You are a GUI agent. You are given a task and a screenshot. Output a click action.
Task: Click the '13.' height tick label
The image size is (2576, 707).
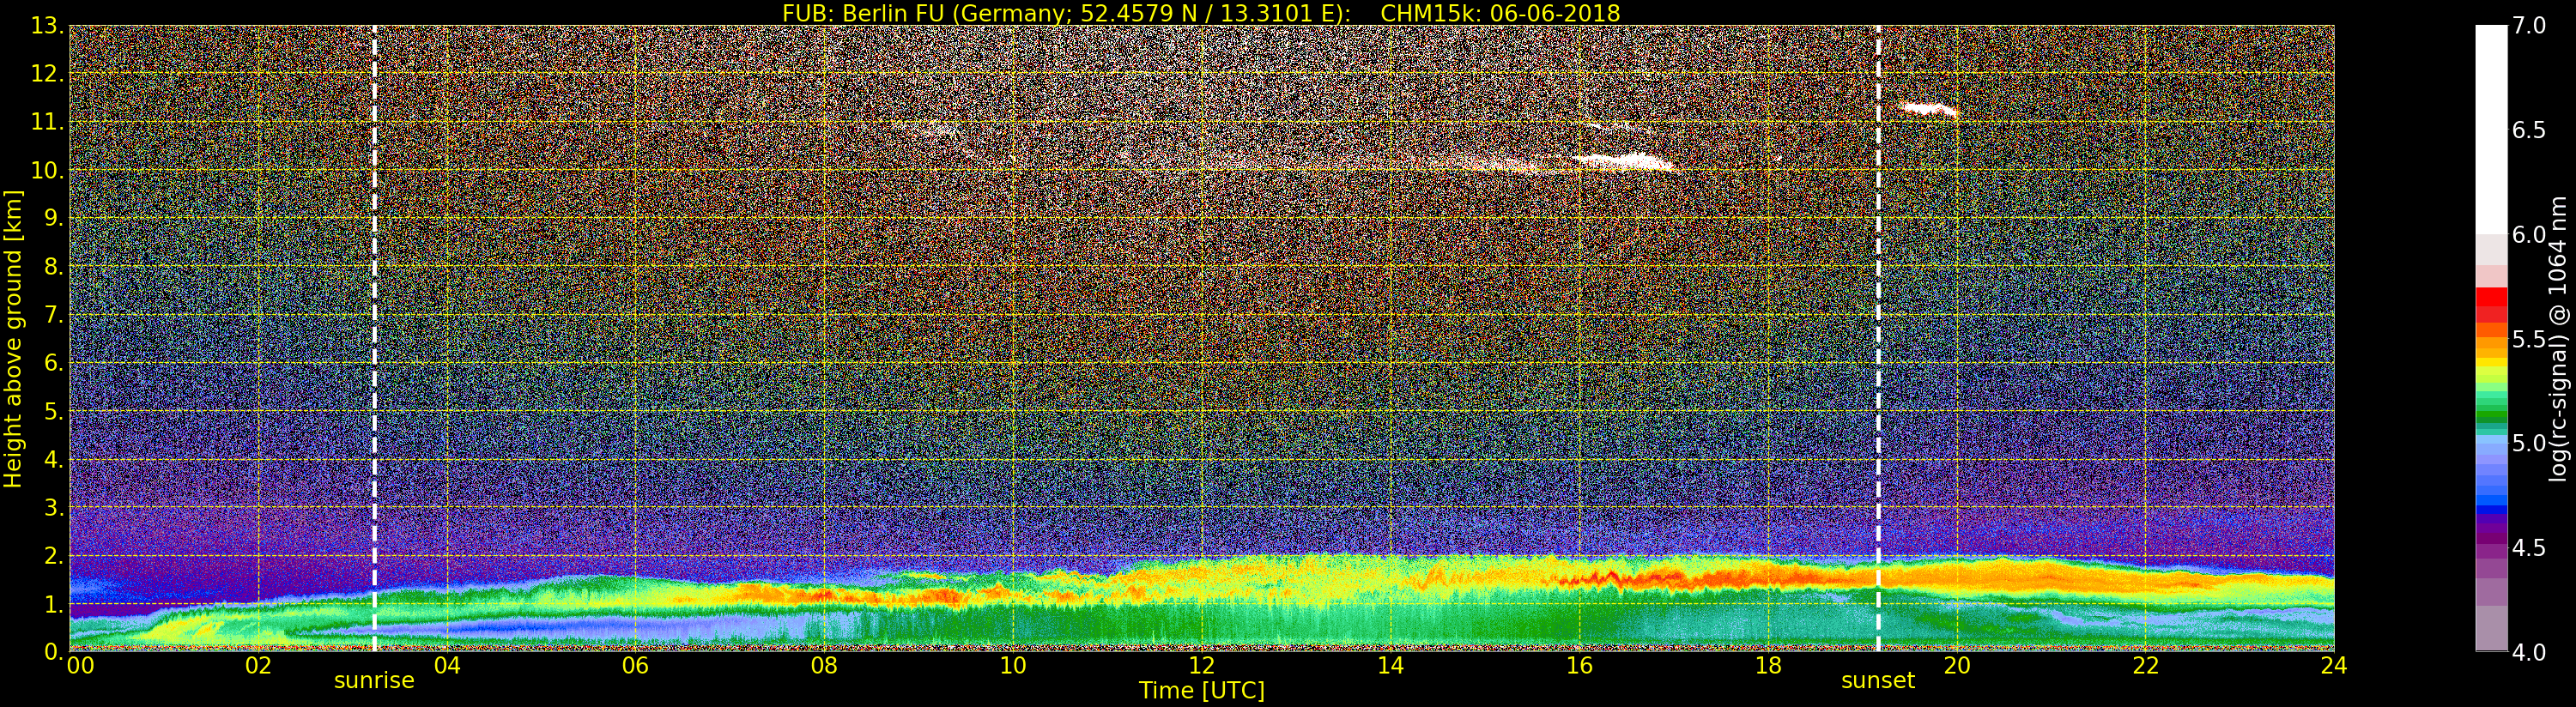click(x=47, y=26)
